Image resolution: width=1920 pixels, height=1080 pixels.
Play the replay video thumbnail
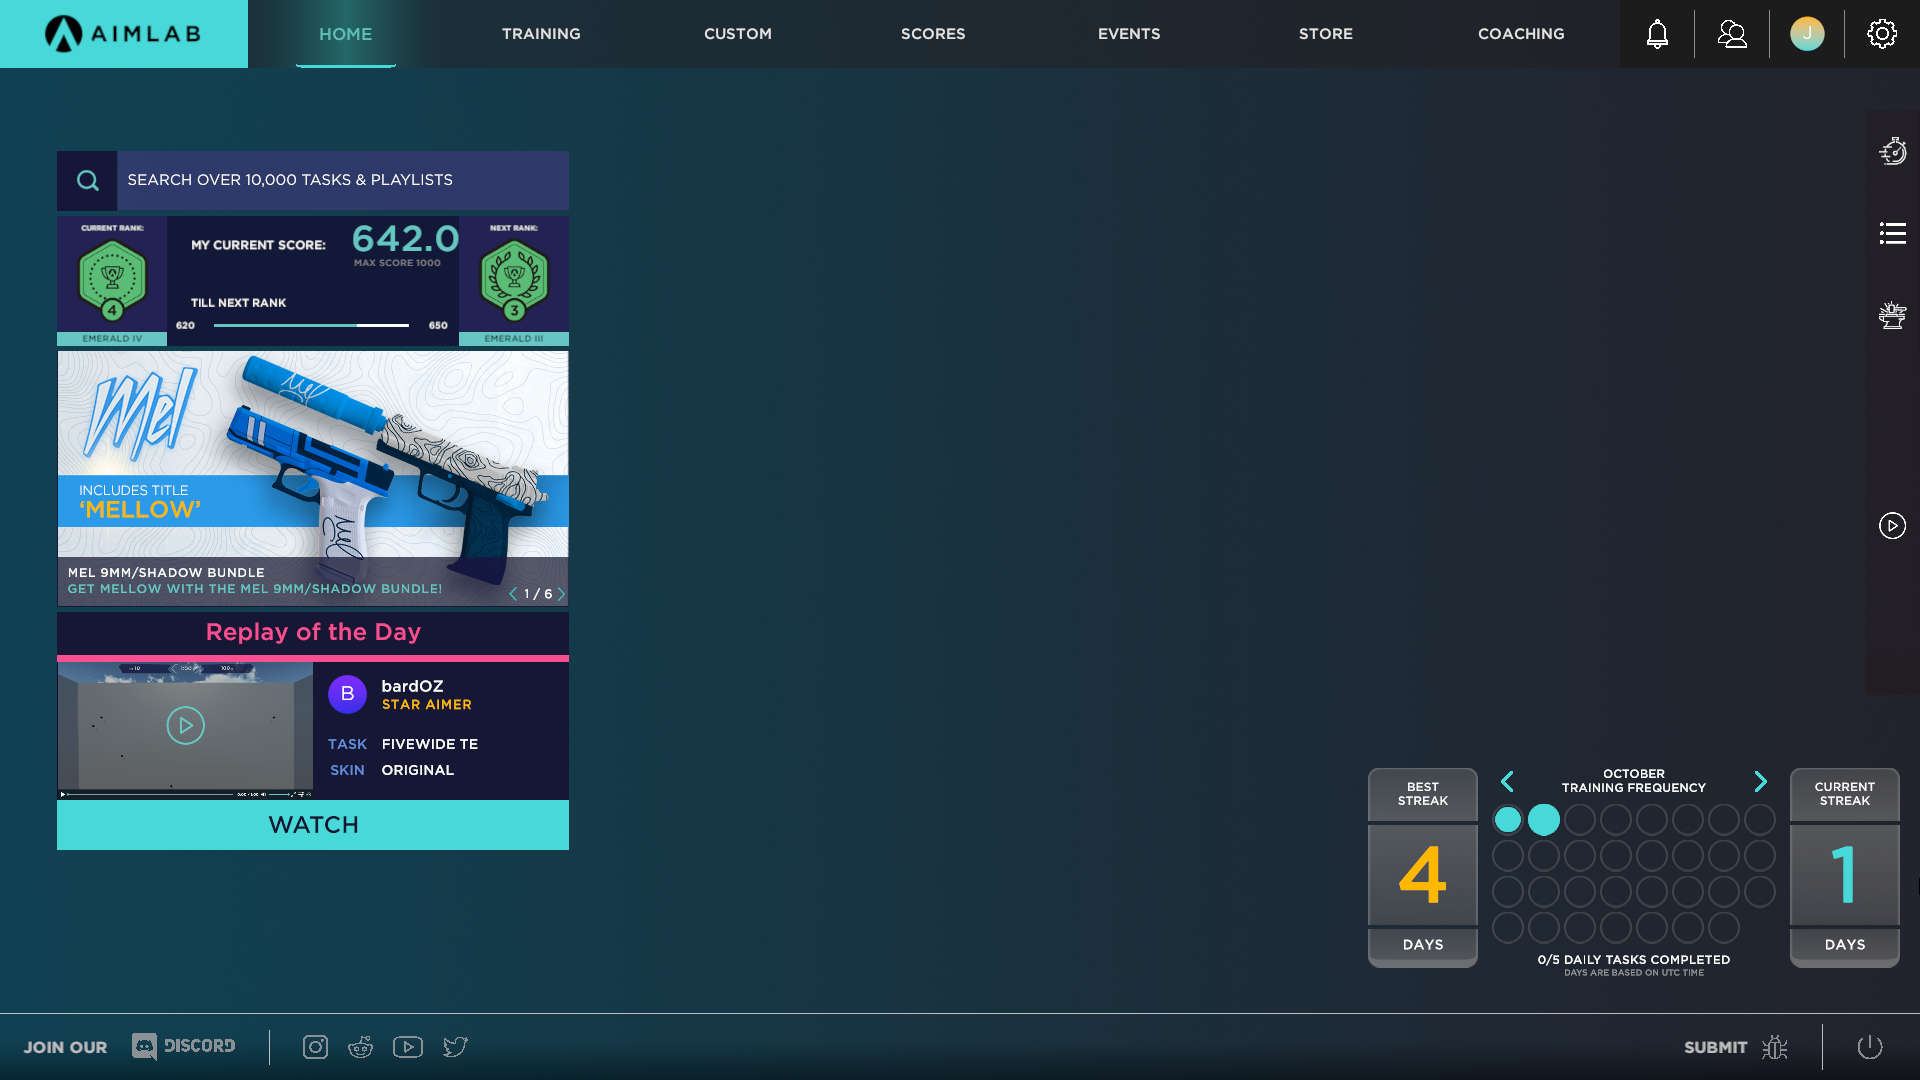tap(185, 726)
